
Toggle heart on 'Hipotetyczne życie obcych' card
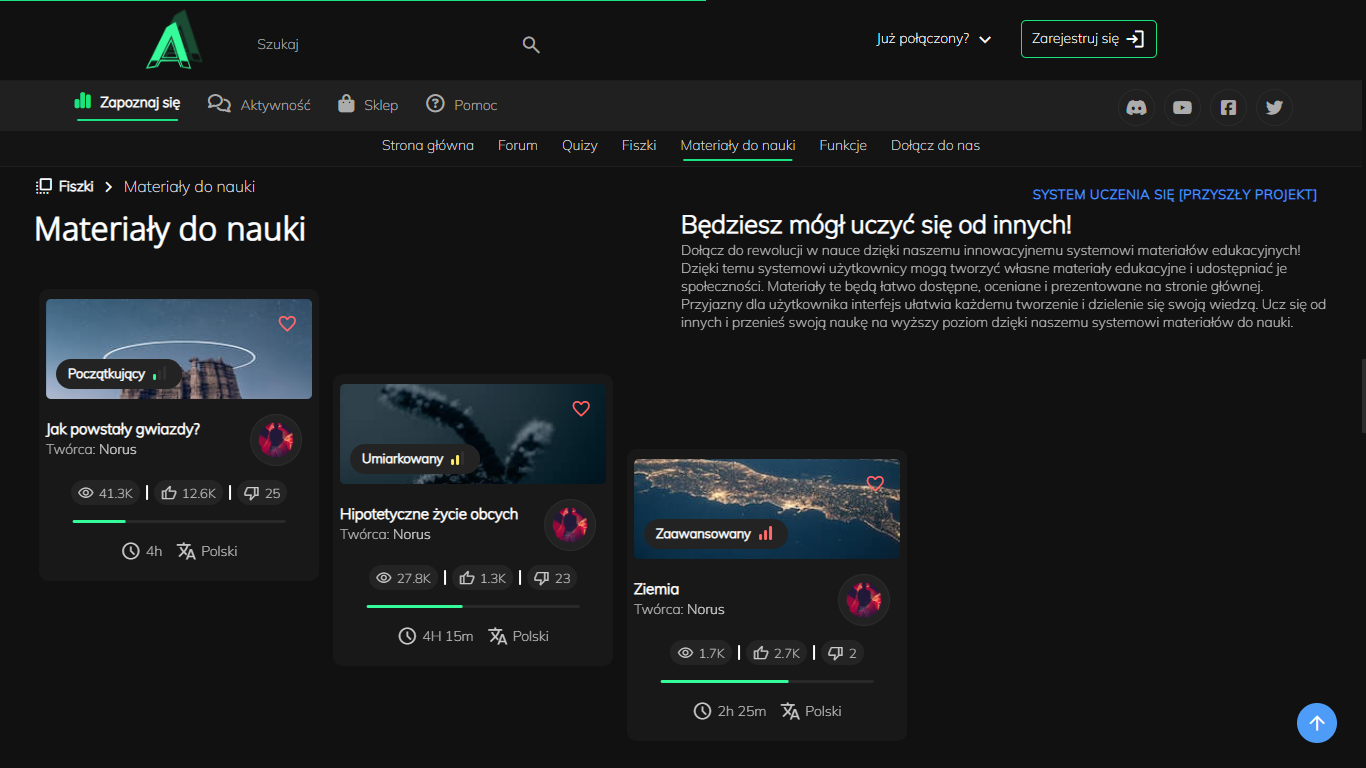[581, 408]
